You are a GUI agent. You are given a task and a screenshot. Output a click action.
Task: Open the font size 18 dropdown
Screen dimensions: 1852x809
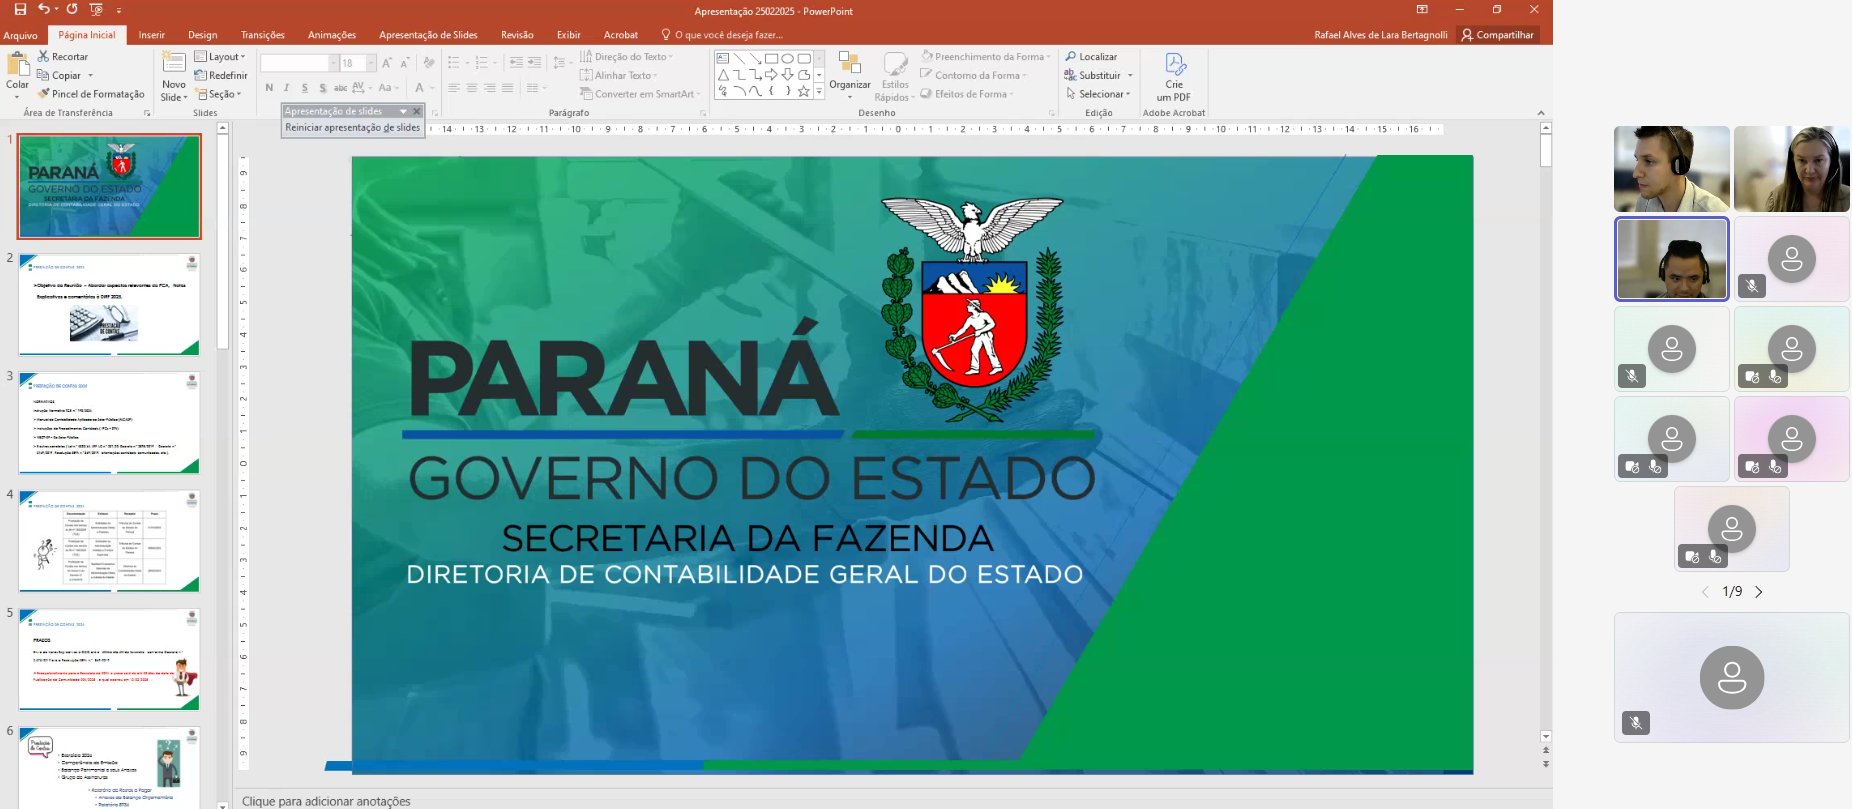coord(371,63)
